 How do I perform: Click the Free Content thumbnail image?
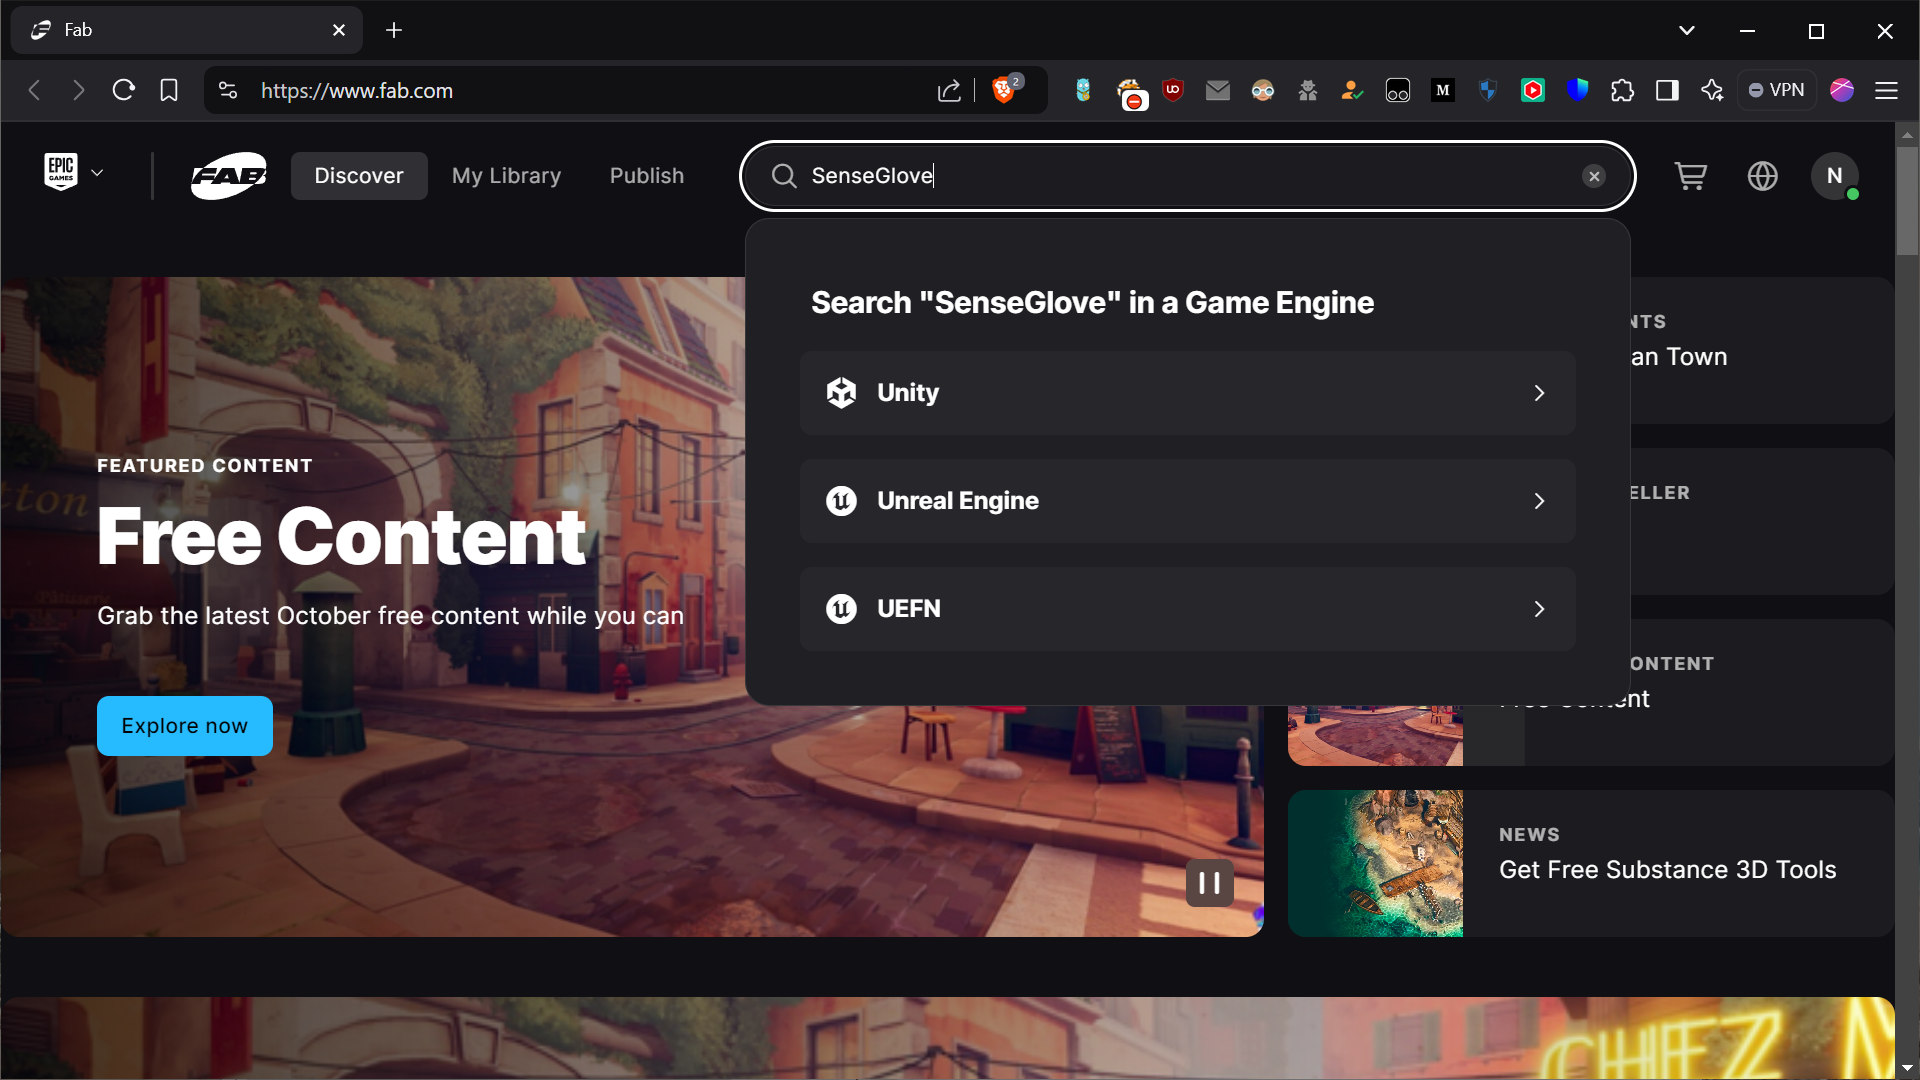point(1377,733)
